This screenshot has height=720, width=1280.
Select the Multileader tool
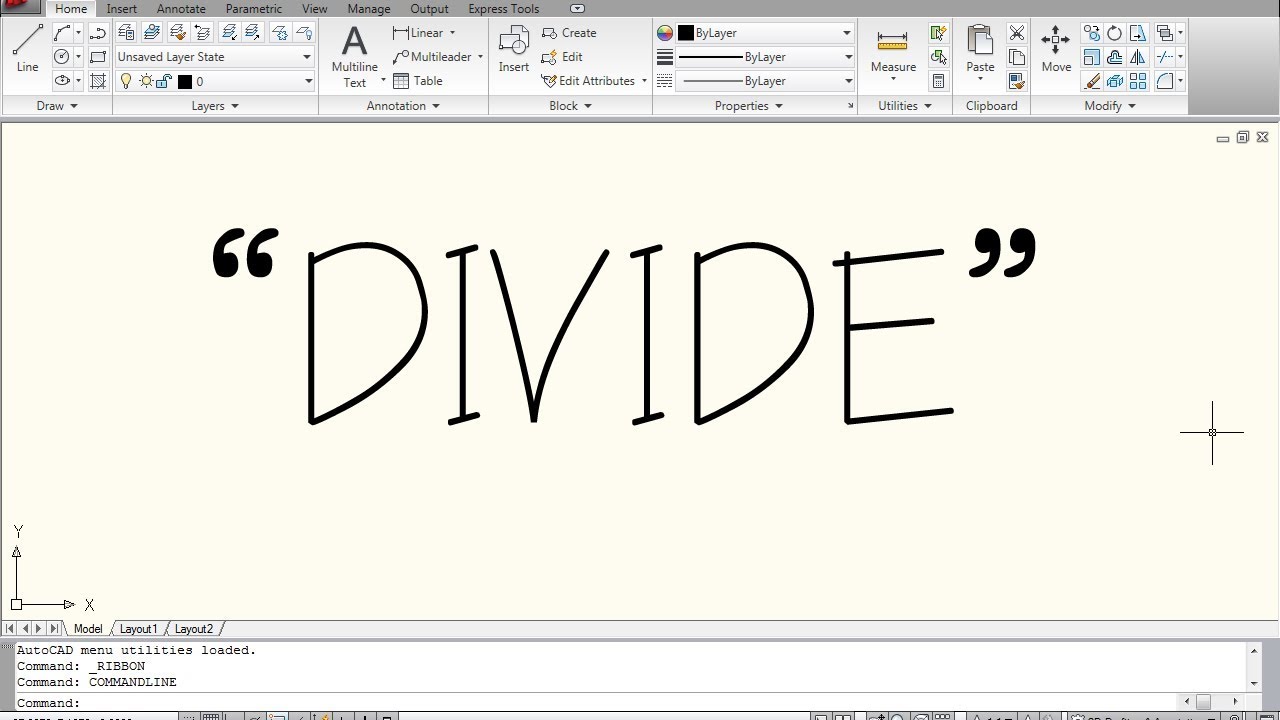[x=432, y=57]
